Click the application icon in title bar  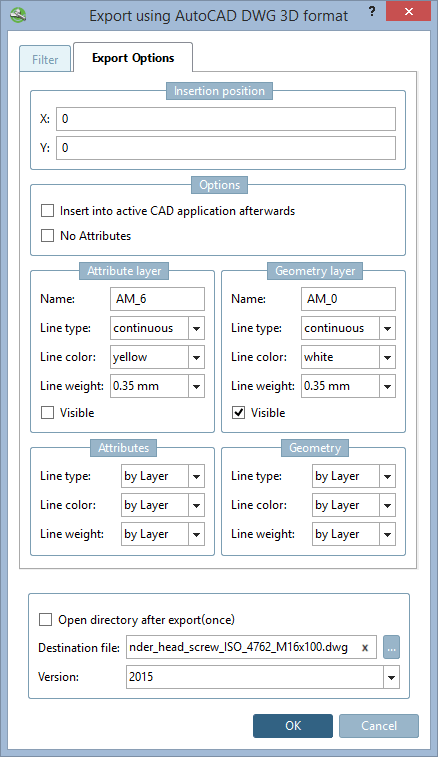[x=18, y=15]
